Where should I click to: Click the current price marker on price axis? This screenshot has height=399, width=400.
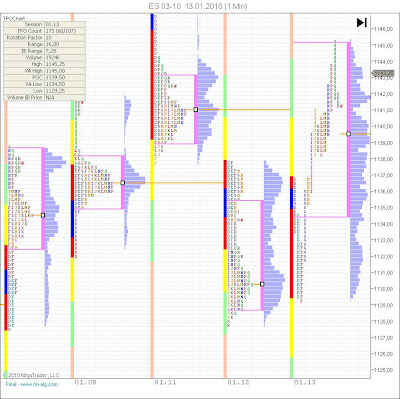(383, 73)
